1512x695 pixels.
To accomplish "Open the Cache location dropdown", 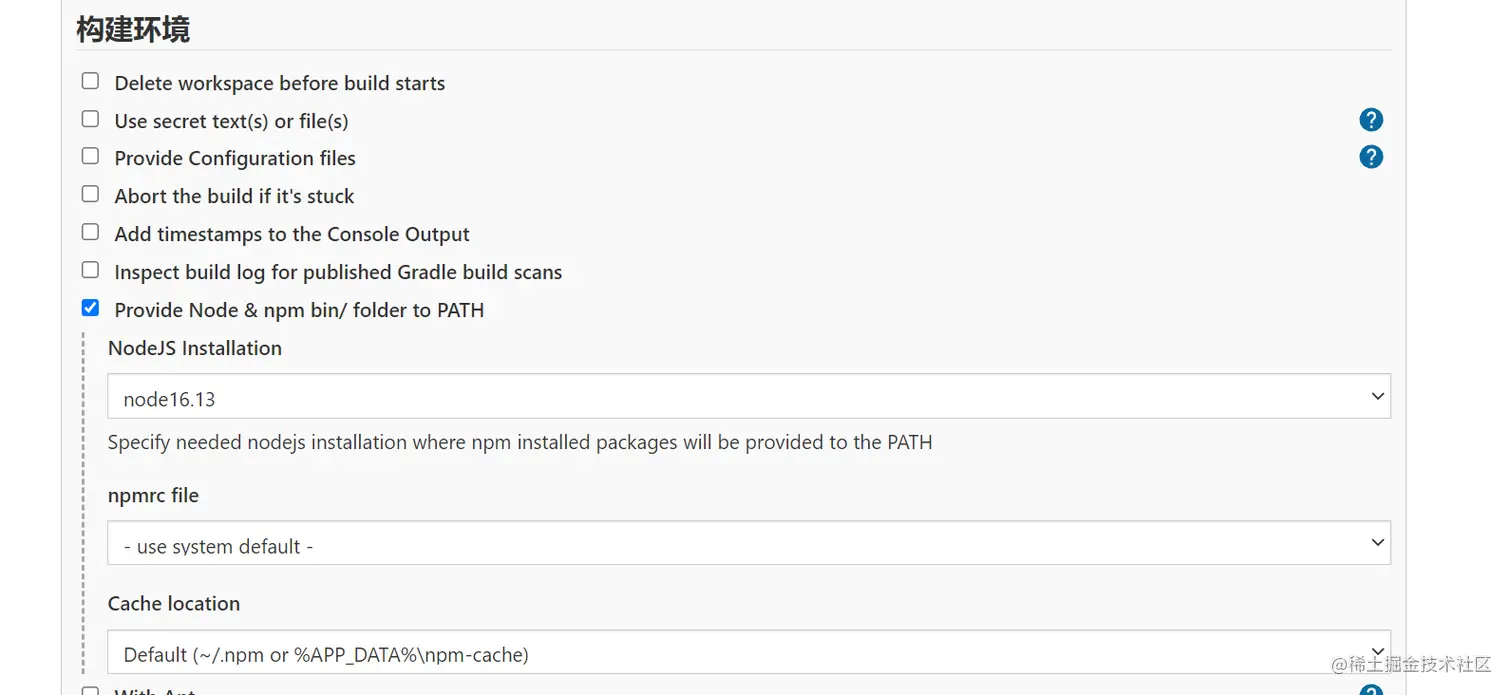I will click(x=748, y=652).
